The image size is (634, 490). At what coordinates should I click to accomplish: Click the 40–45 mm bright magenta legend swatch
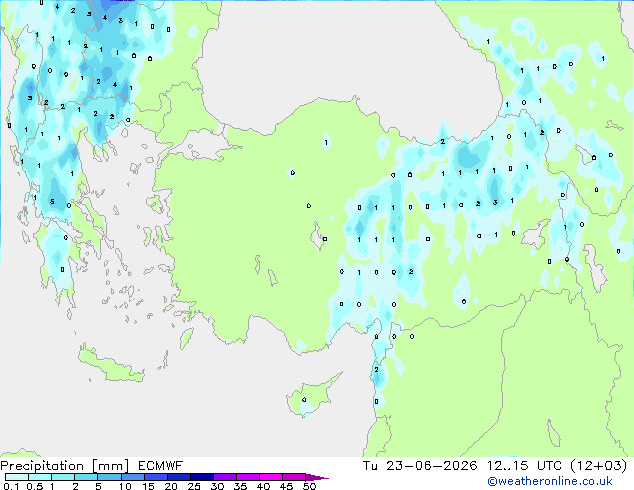point(271,477)
